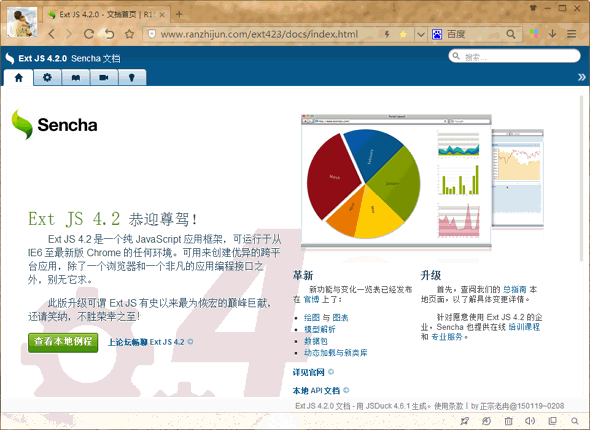Viewport: 590px width, 430px height.
Task: Expand the docs tab overflow double chevron
Action: coord(582,77)
